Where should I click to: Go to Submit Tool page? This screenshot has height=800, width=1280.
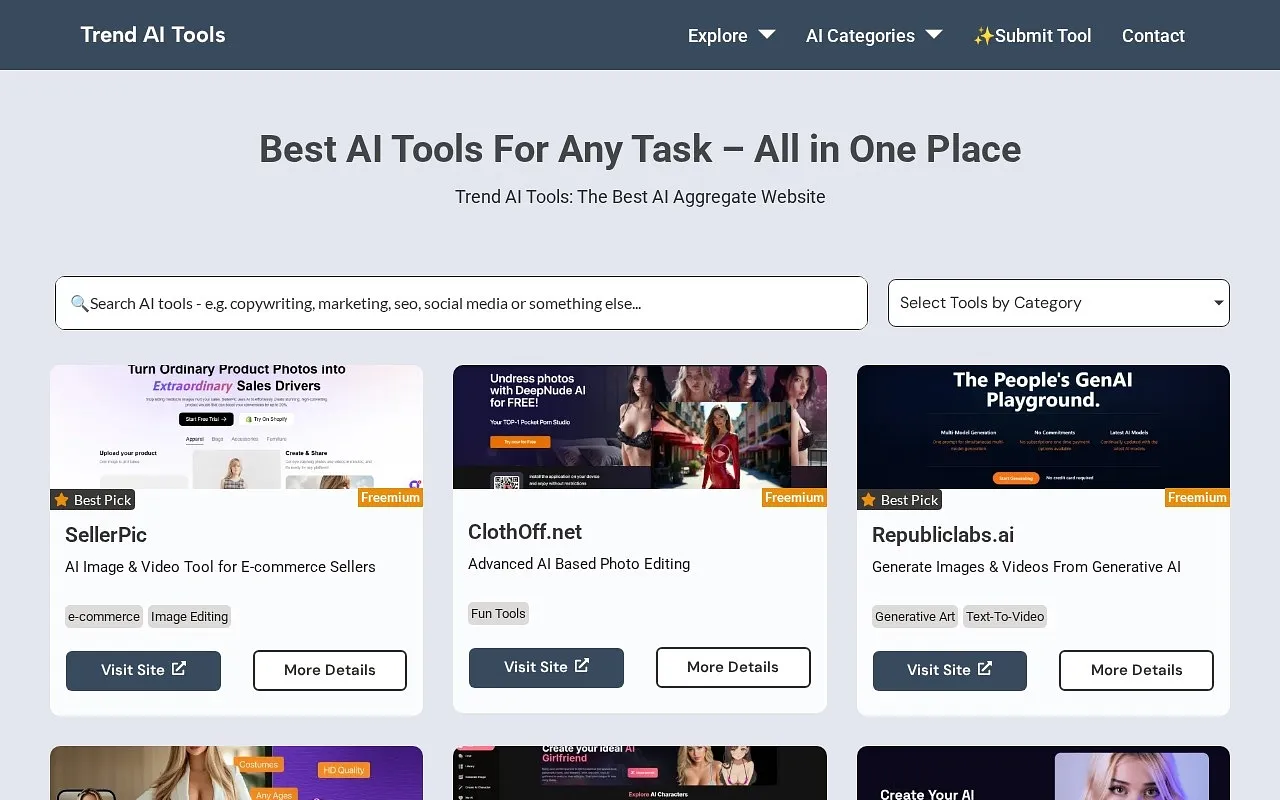[x=1032, y=35]
